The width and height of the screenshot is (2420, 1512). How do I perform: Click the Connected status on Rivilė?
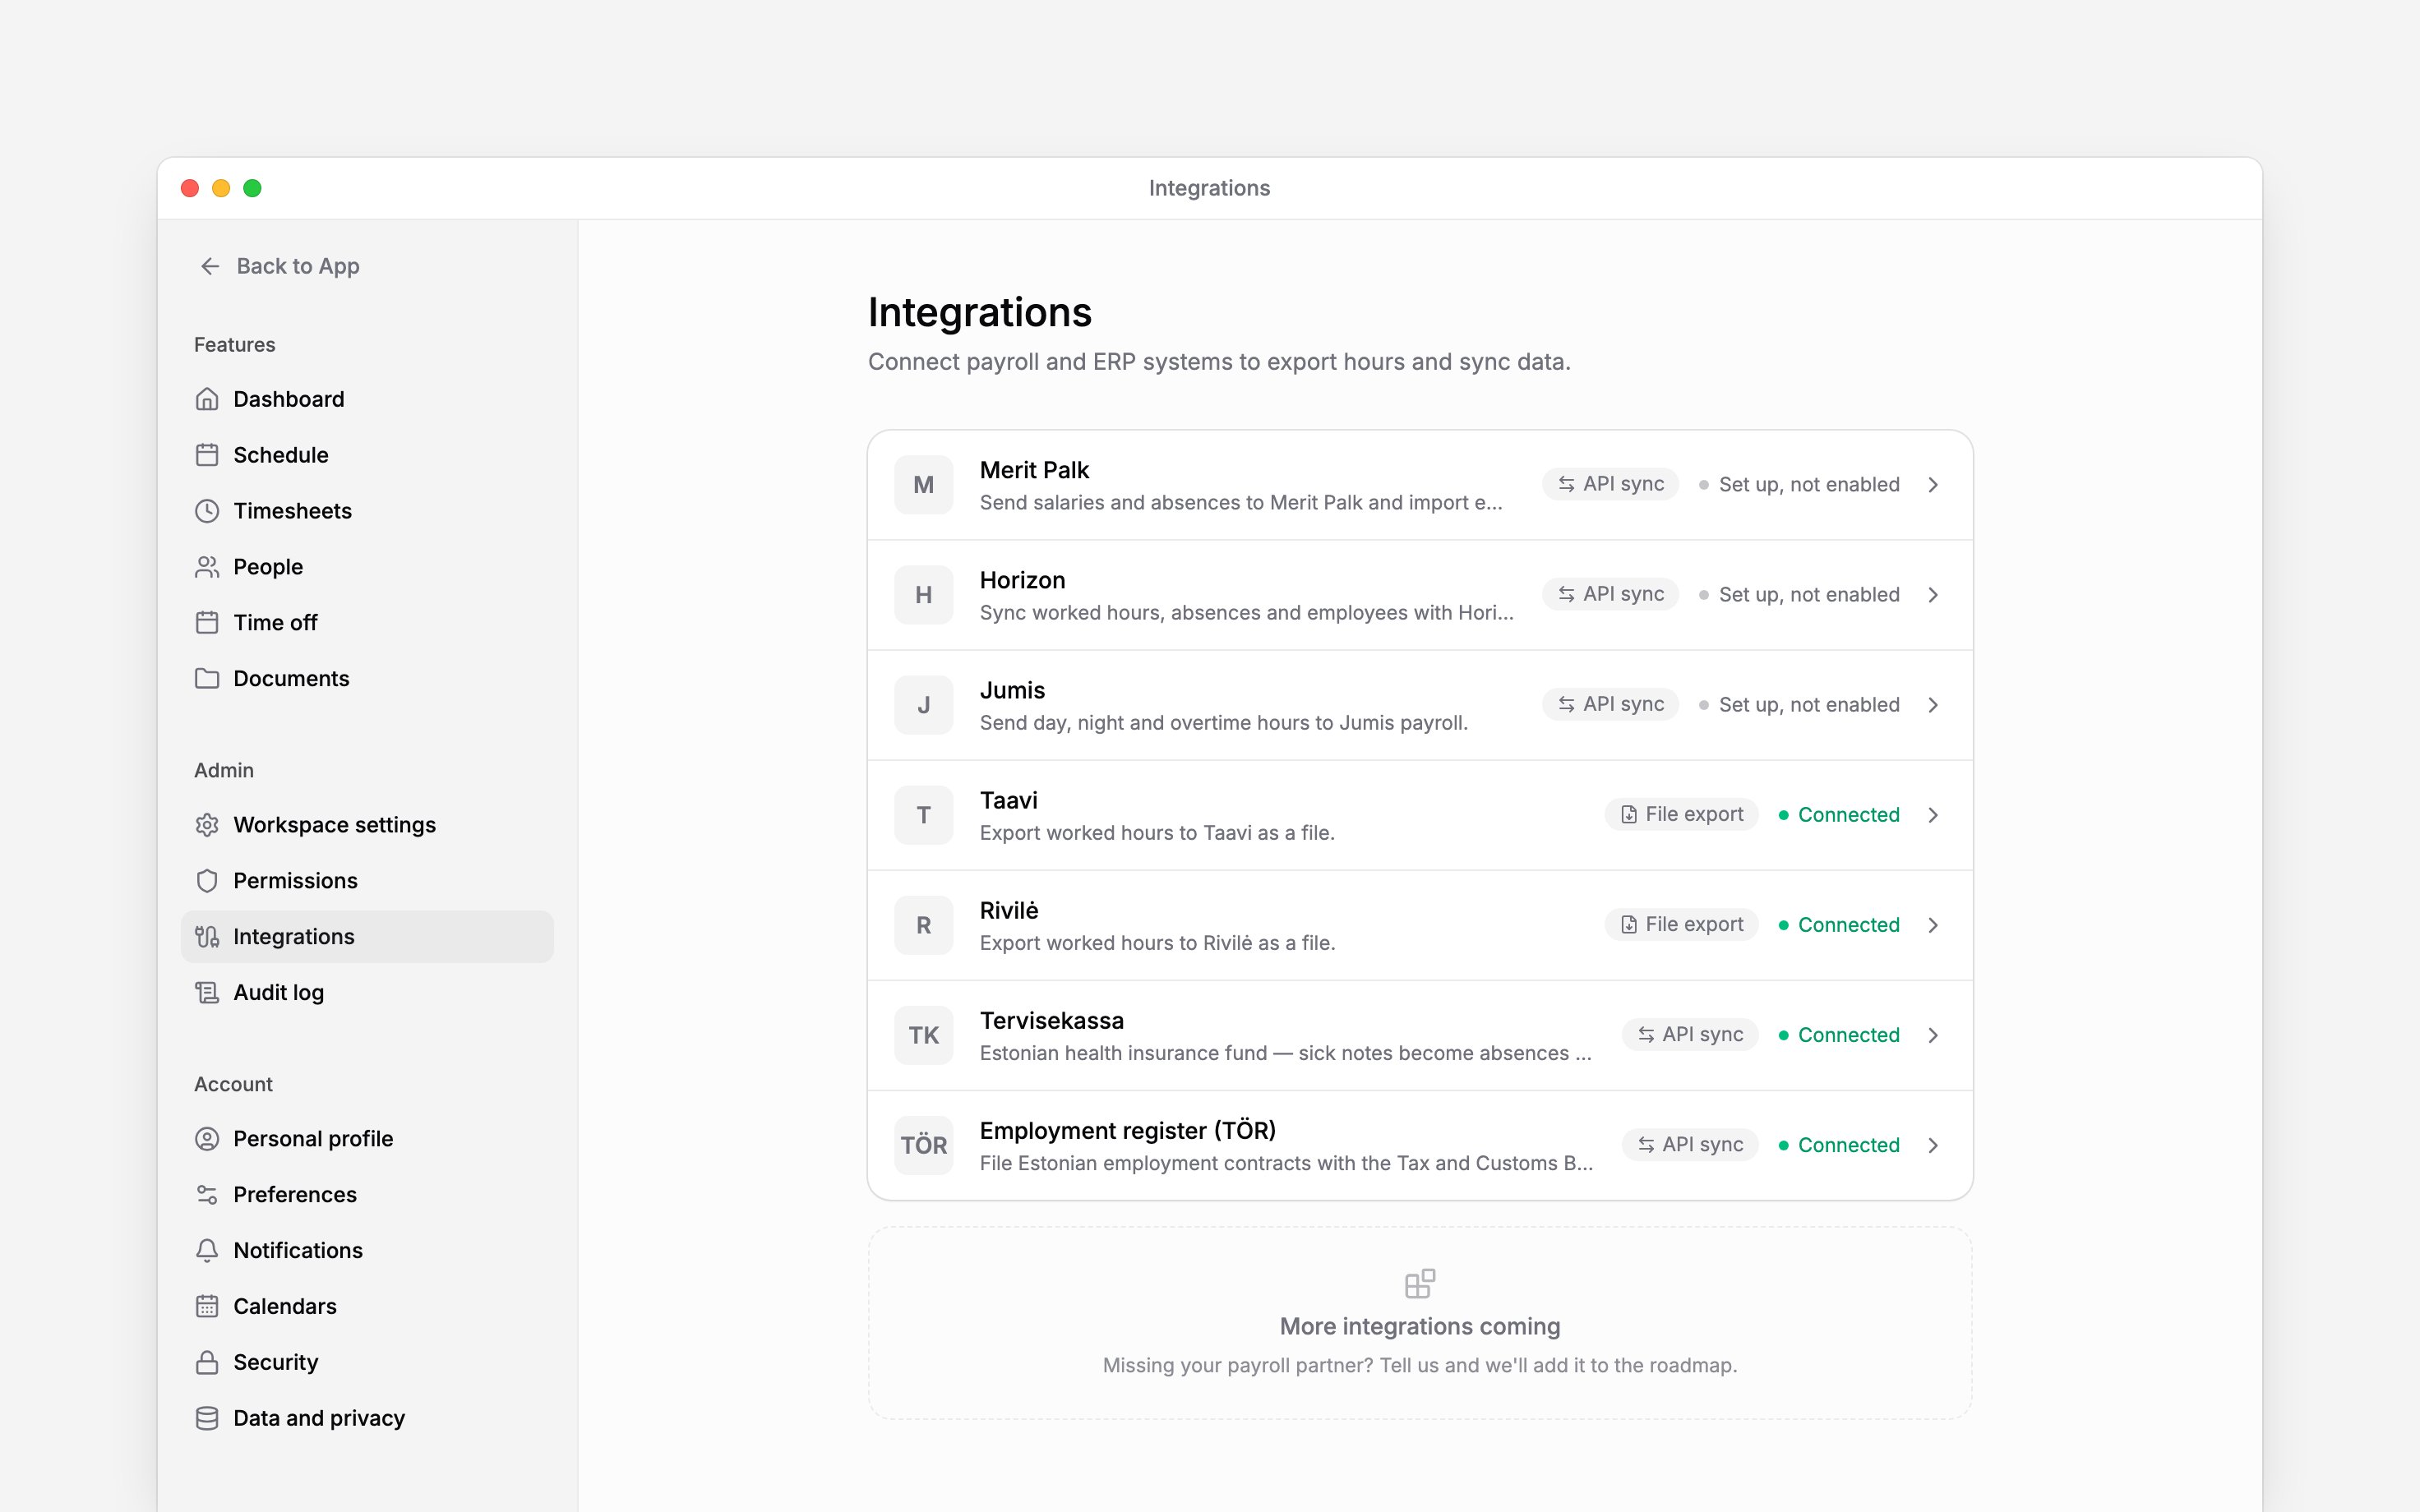[1839, 925]
